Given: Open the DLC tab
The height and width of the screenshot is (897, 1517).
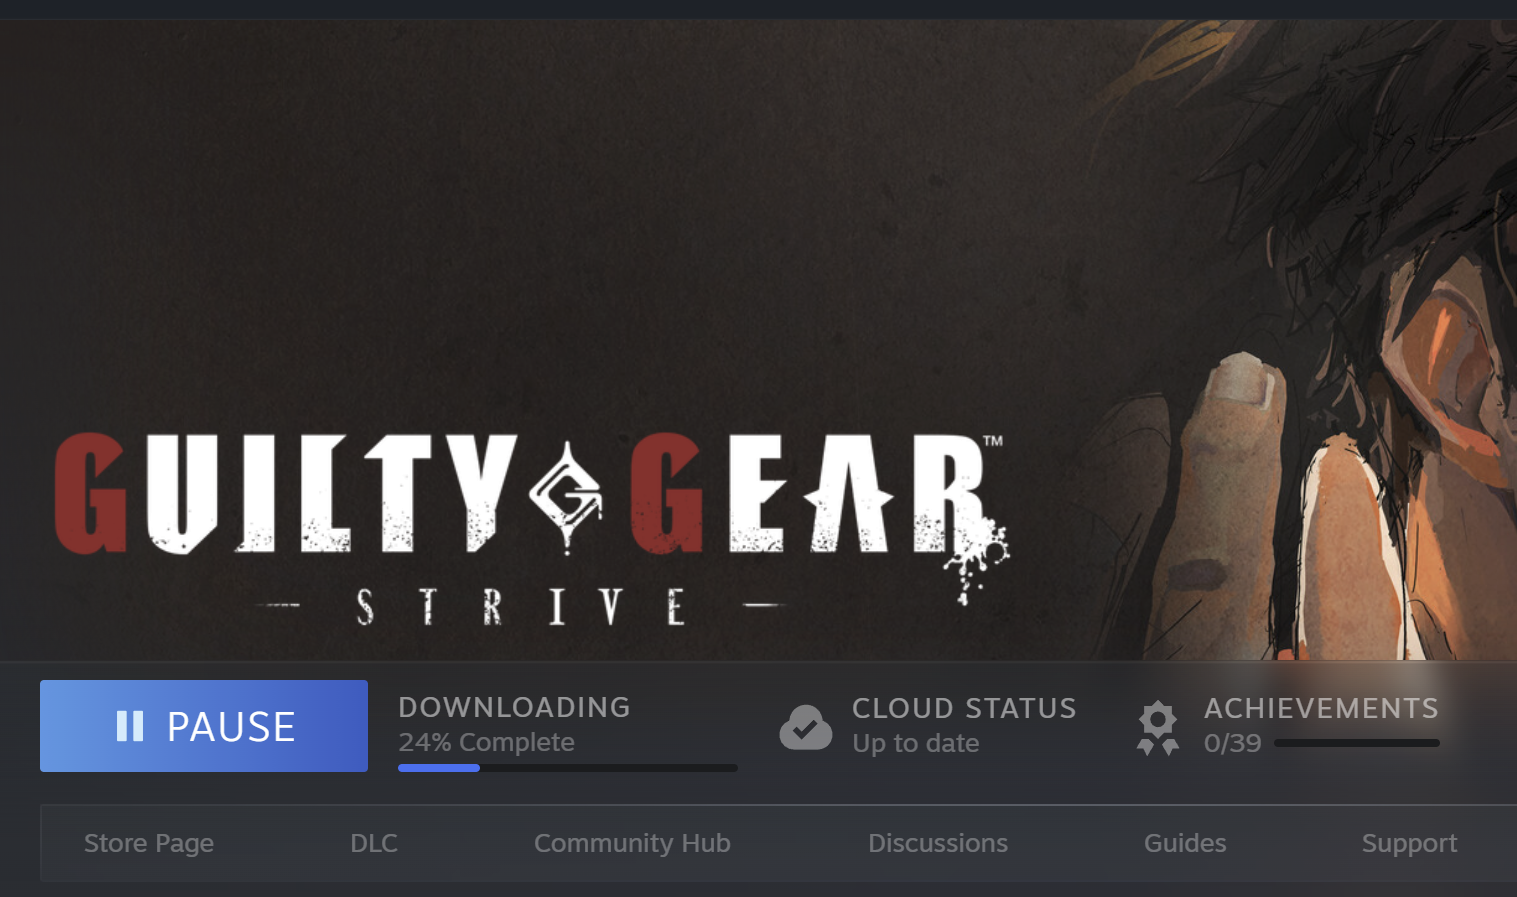Looking at the screenshot, I should click(x=374, y=843).
